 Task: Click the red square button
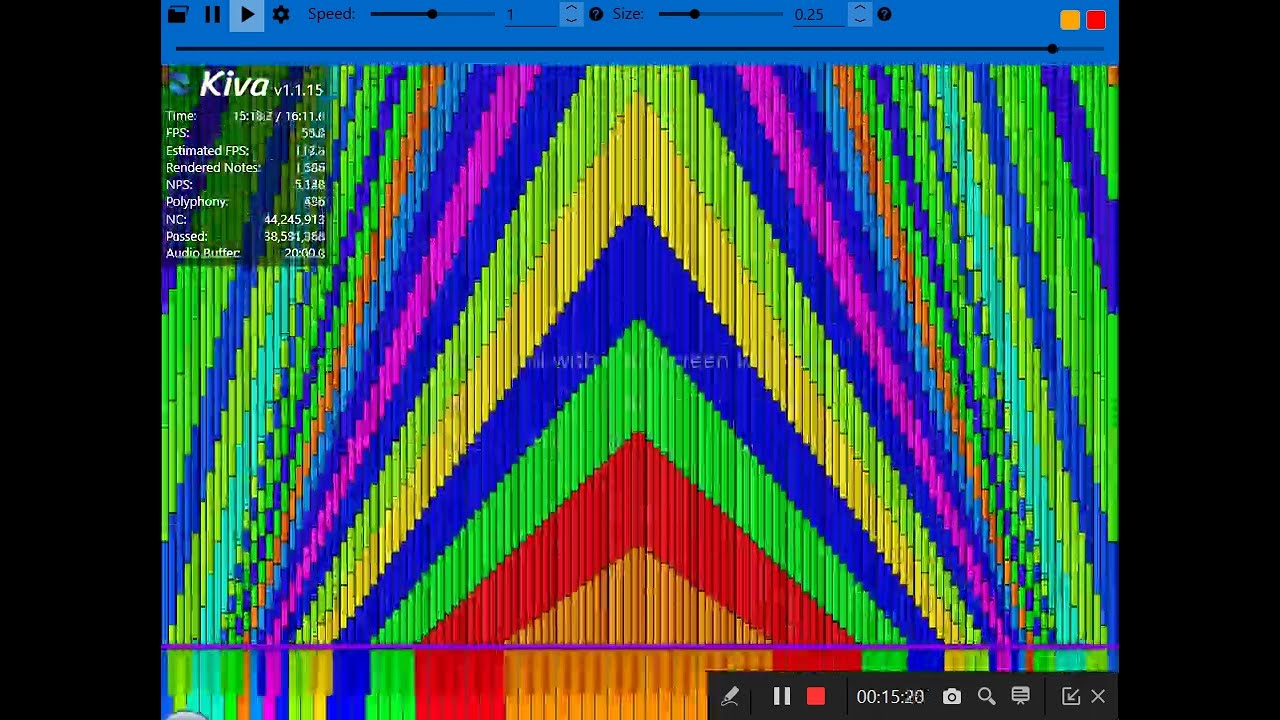tap(1096, 20)
